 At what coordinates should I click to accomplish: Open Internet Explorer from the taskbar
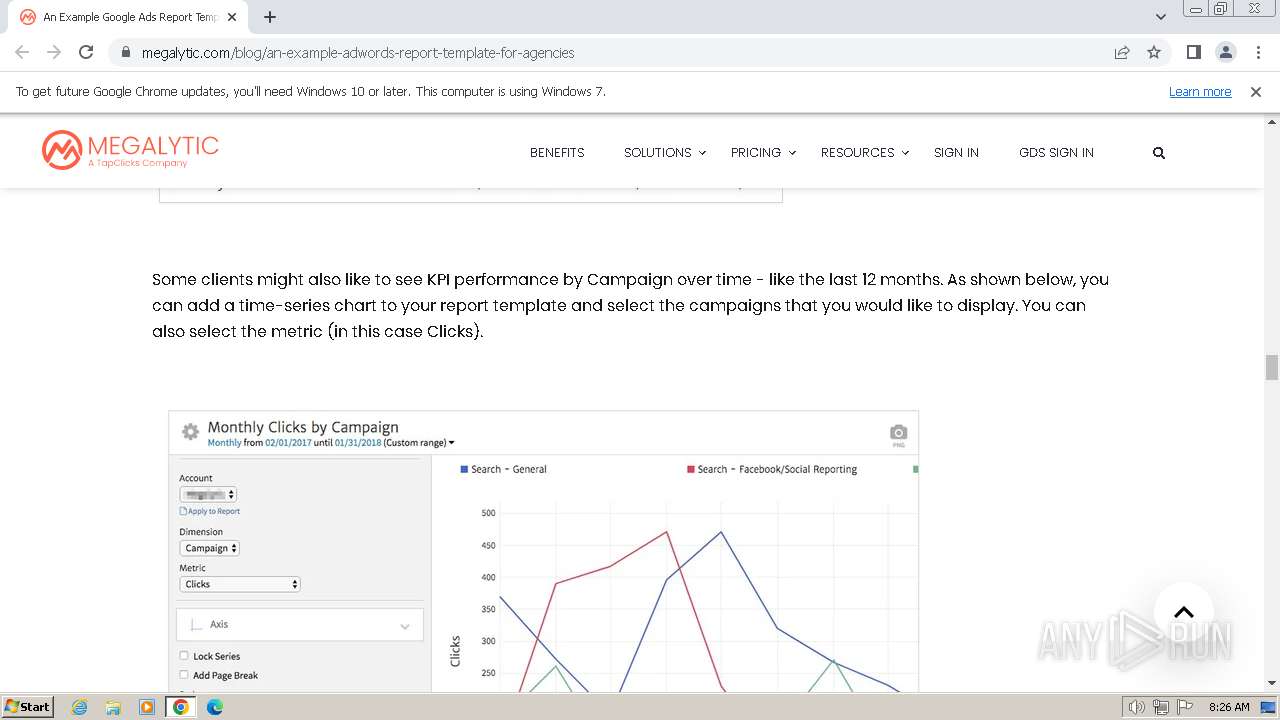point(80,707)
